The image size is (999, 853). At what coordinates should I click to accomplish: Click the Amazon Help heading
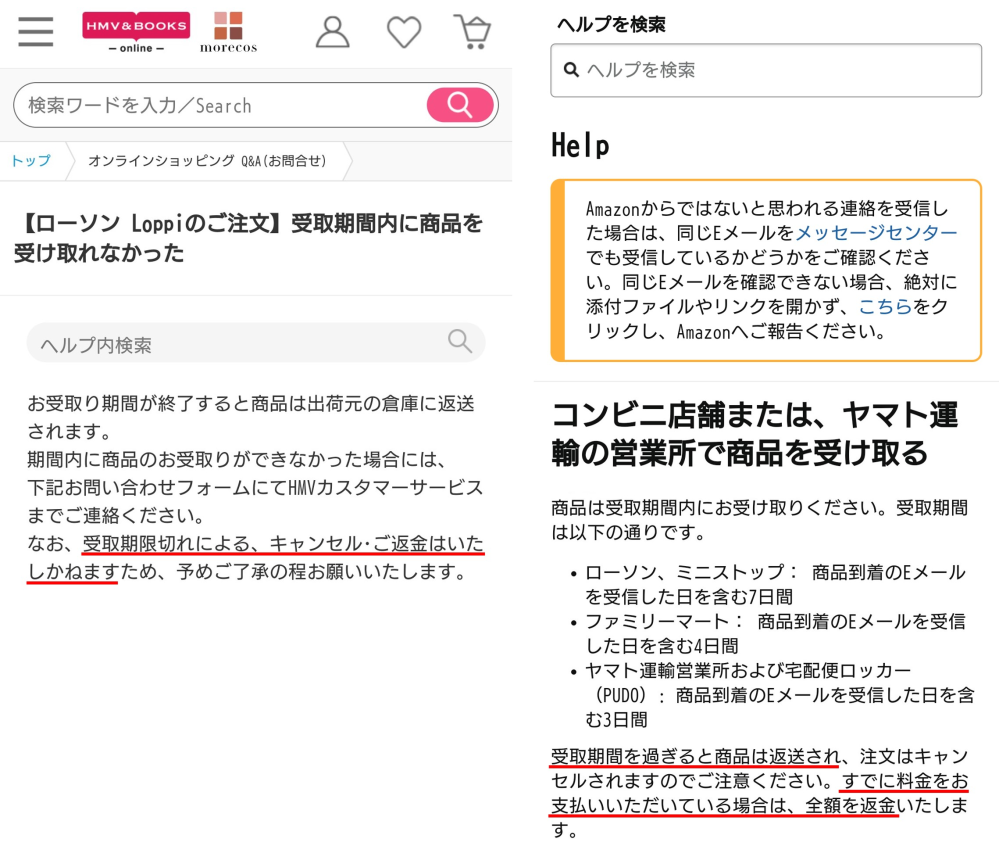[580, 145]
